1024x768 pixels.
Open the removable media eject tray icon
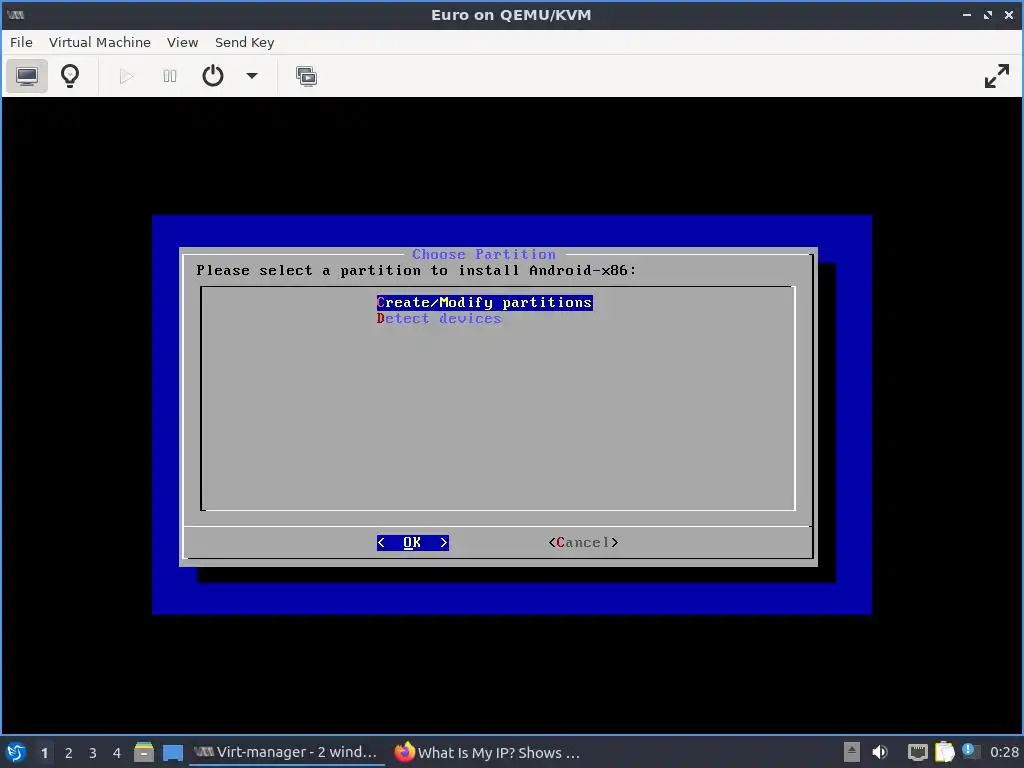coord(852,752)
